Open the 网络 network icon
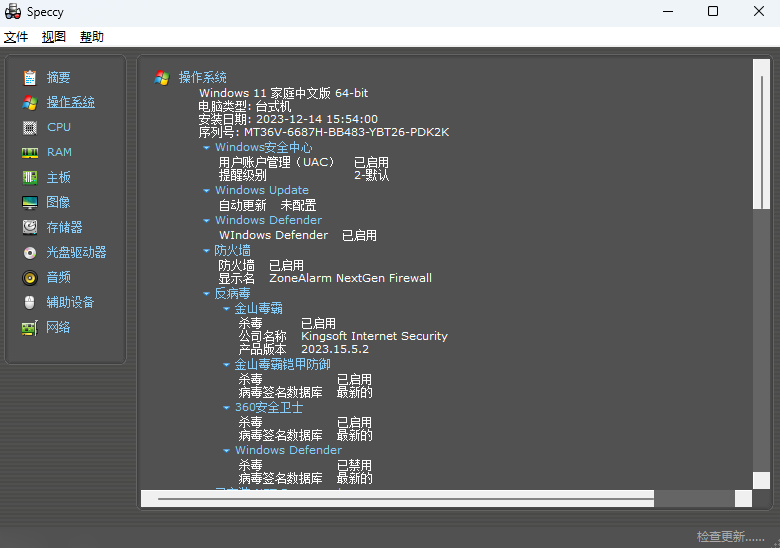 [x=30, y=327]
